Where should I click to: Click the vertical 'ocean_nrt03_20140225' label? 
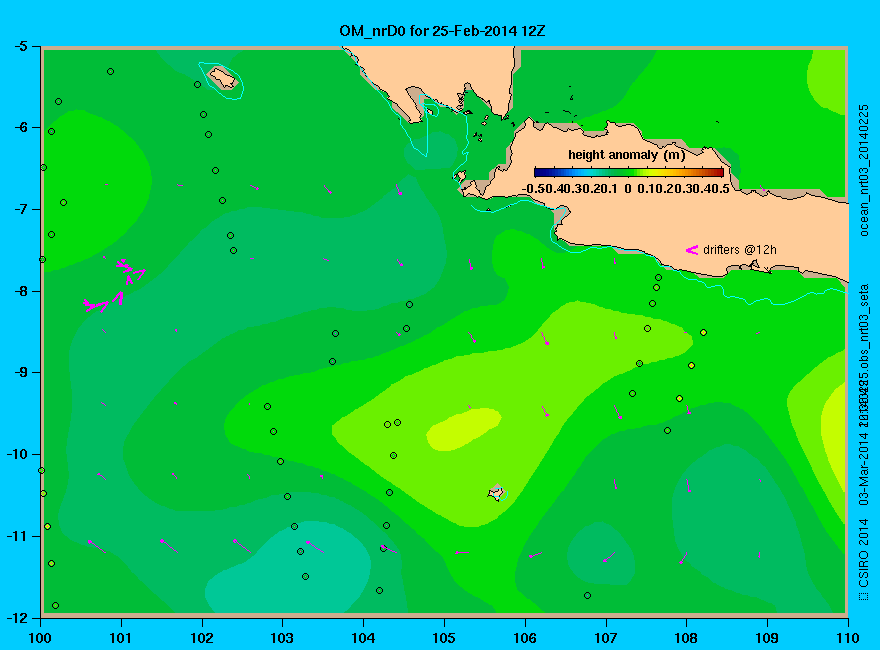coord(864,170)
